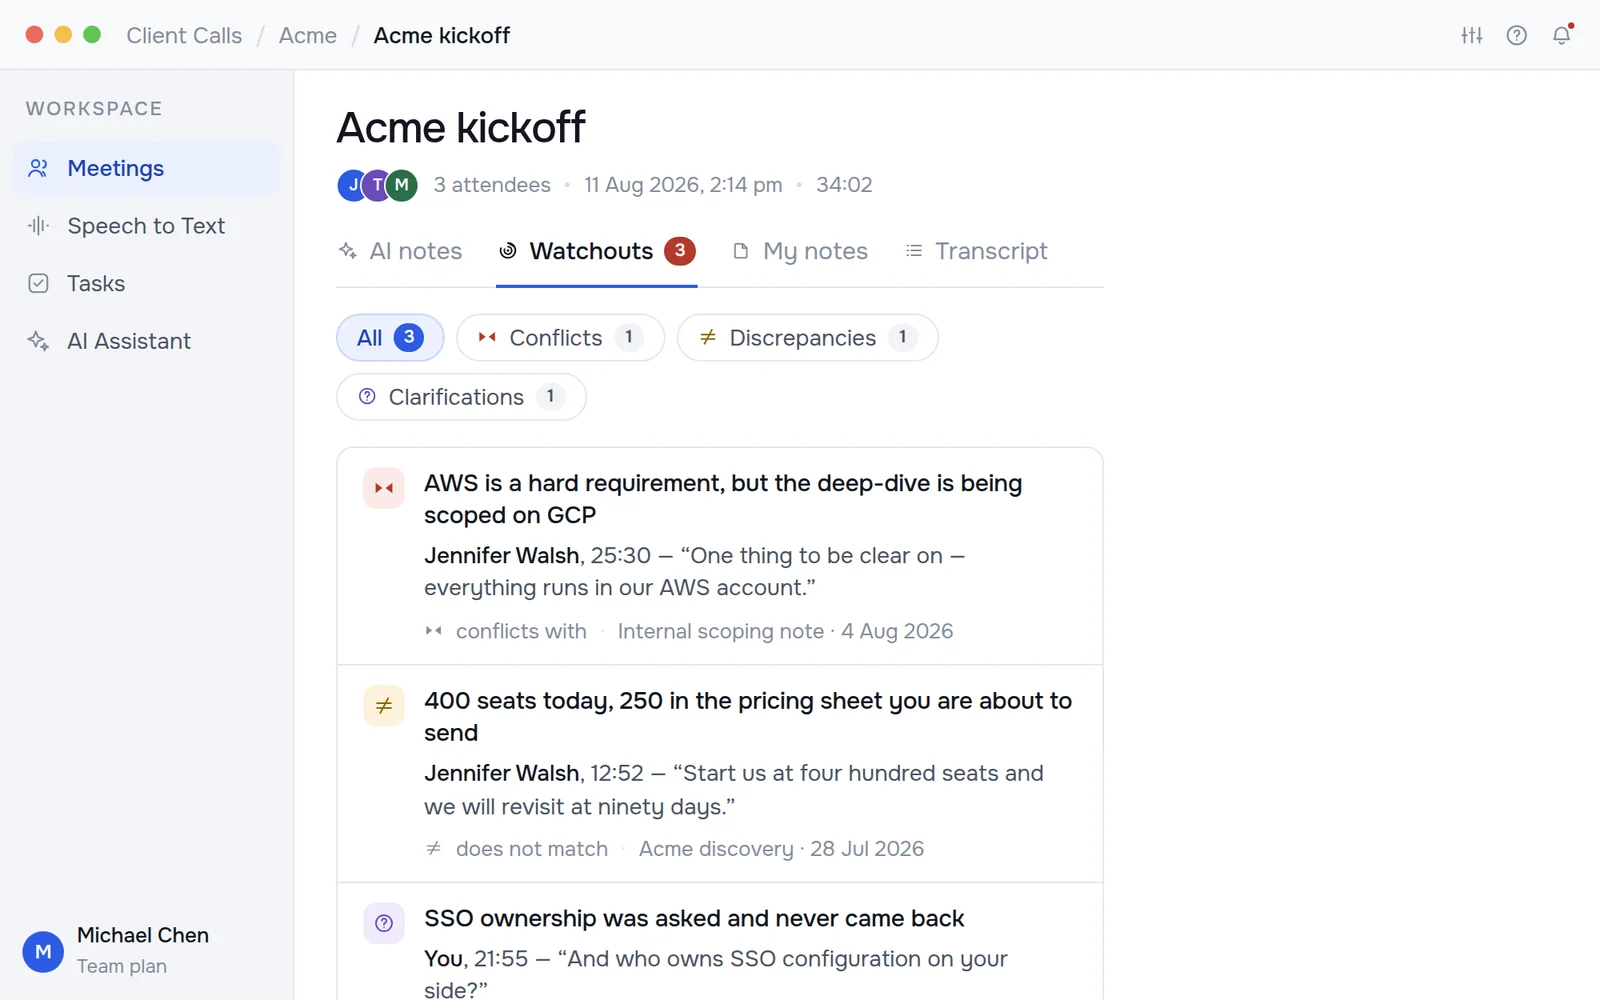The width and height of the screenshot is (1600, 1000).
Task: Open Acme discovery reference
Action: pyautogui.click(x=781, y=849)
